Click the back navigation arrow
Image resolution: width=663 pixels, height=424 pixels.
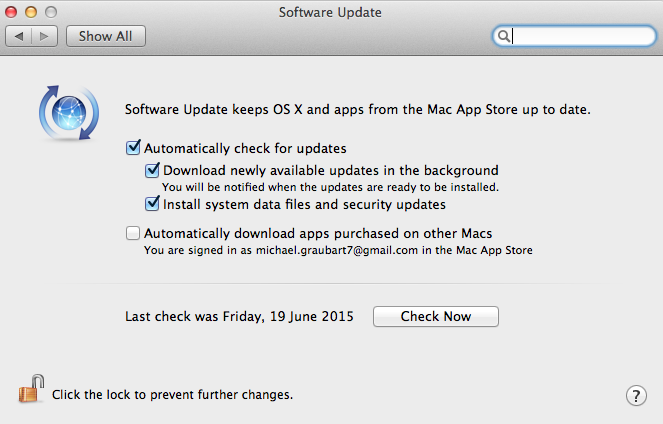coord(20,36)
